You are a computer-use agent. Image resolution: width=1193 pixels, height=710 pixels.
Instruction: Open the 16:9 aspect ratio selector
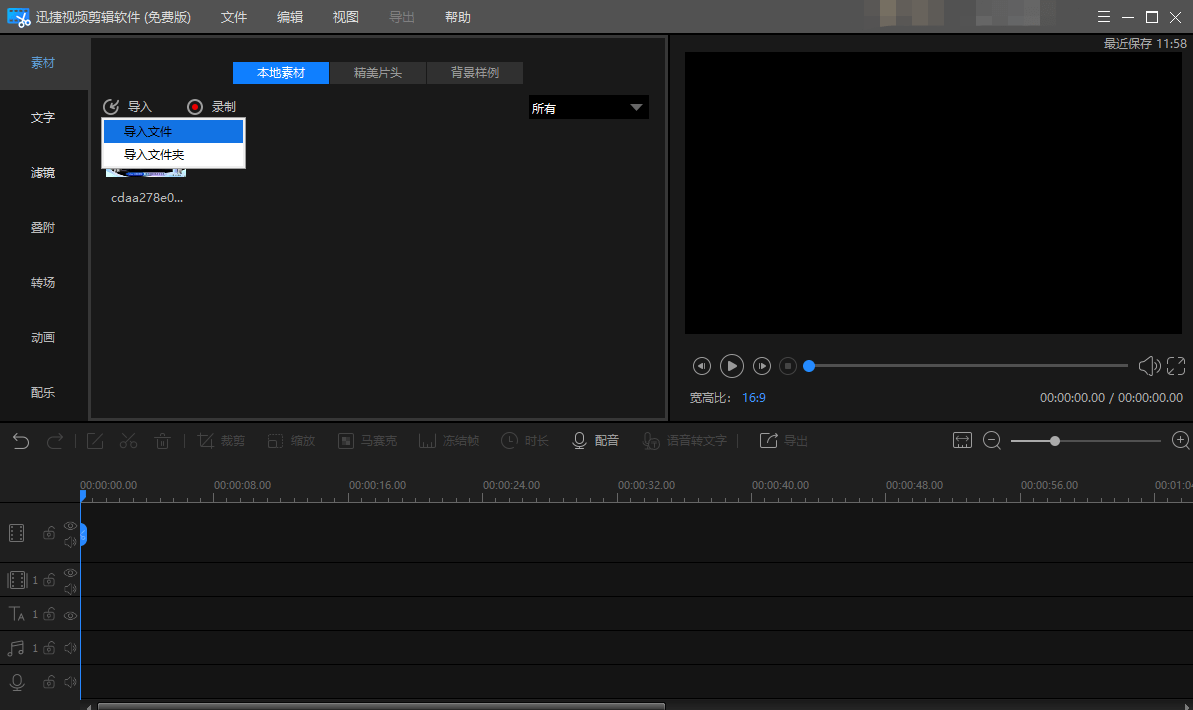753,398
